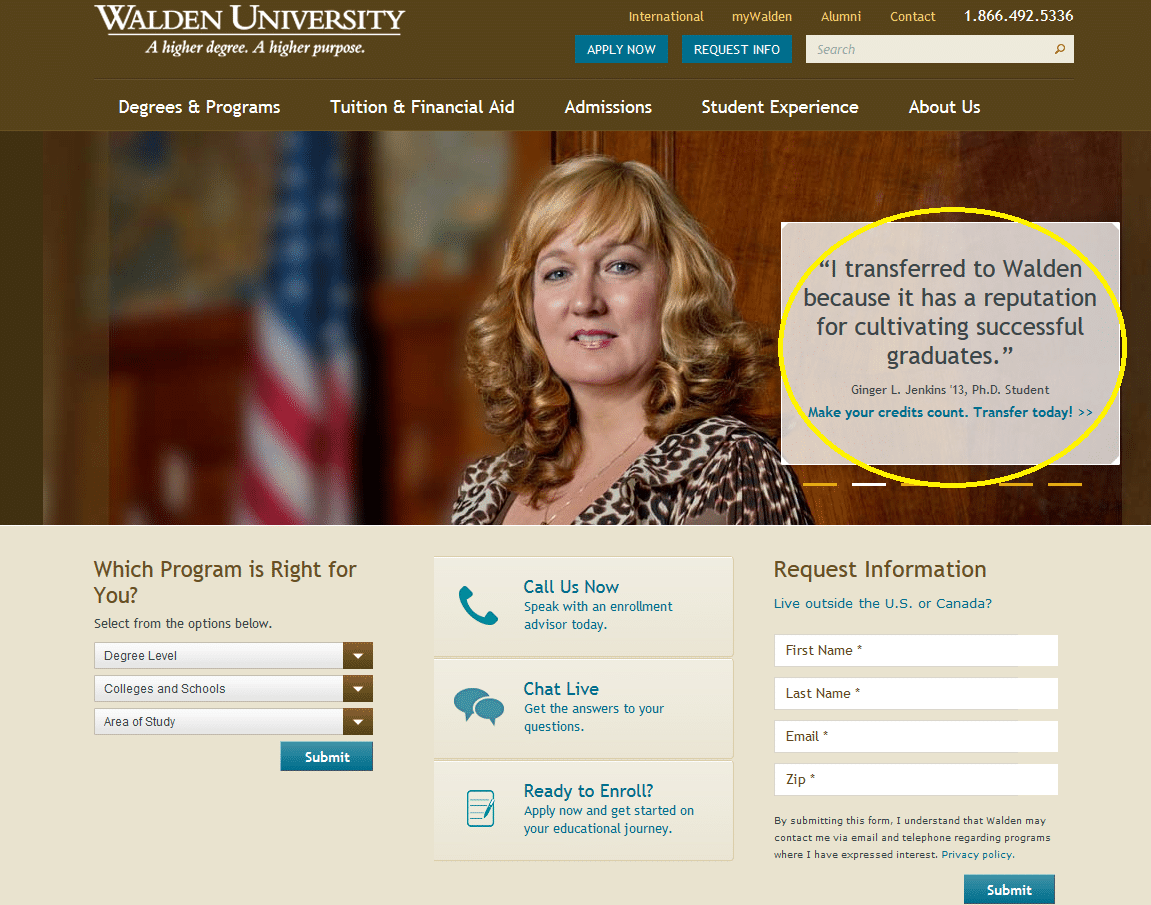Click the phone handset icon

[478, 606]
